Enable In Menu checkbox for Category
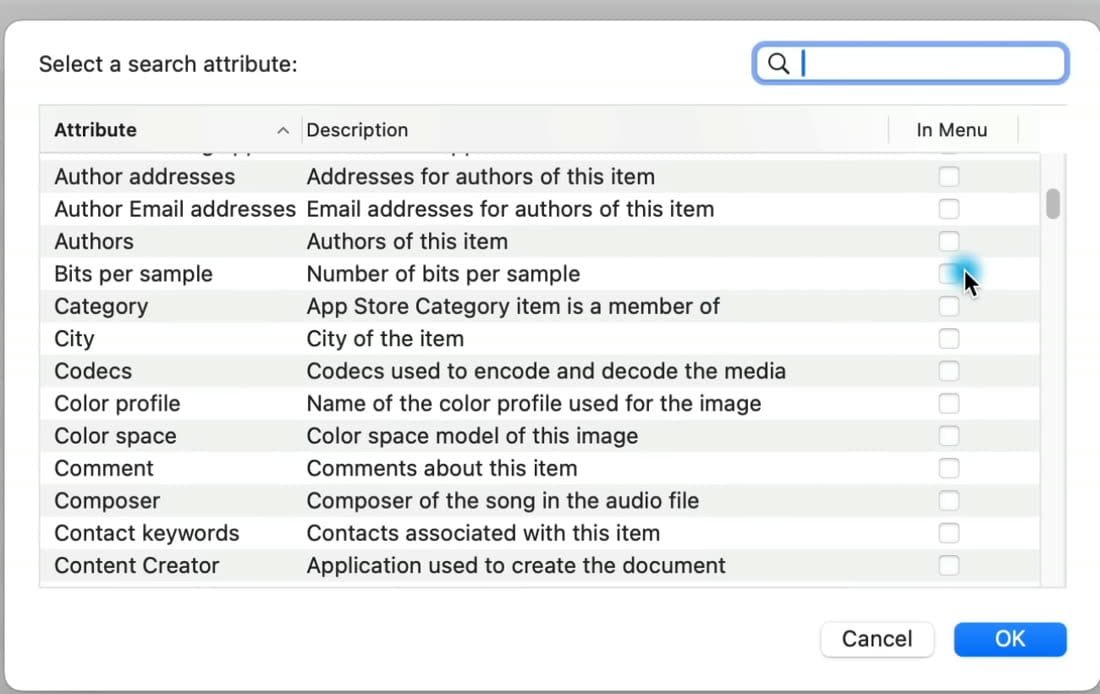The image size is (1100, 694). 948,306
